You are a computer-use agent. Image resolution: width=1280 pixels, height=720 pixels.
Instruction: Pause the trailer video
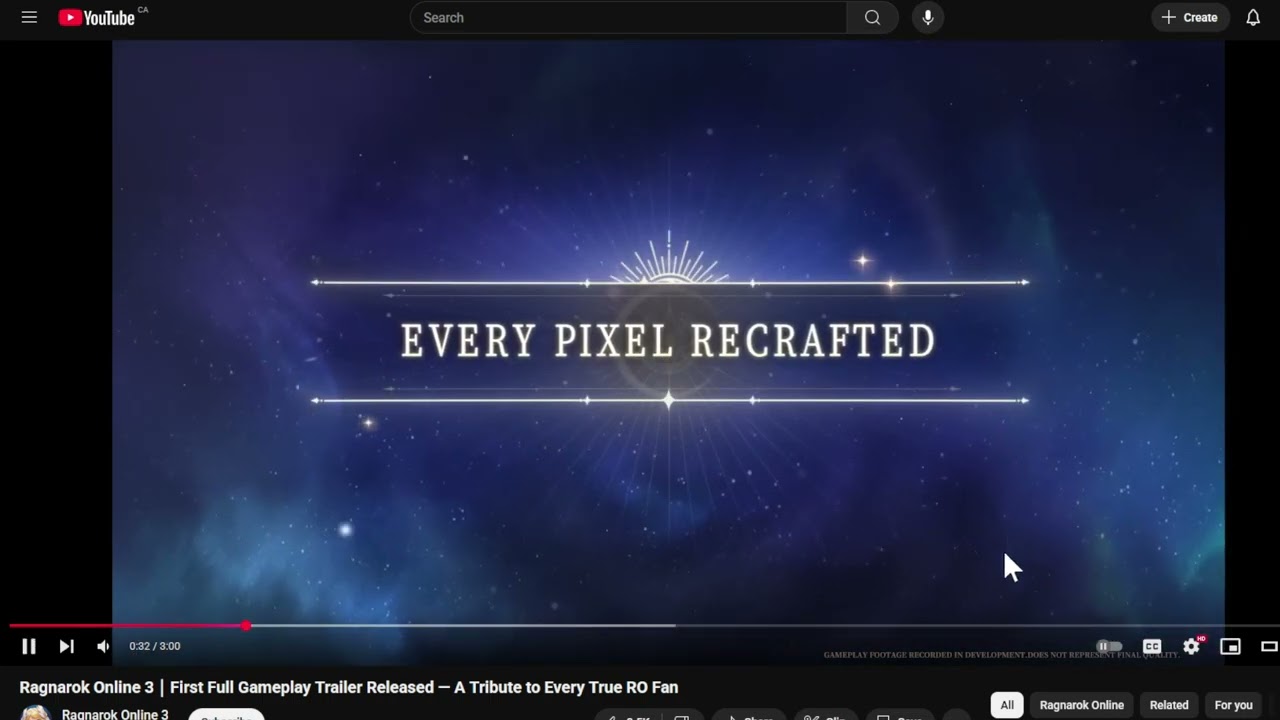click(29, 646)
